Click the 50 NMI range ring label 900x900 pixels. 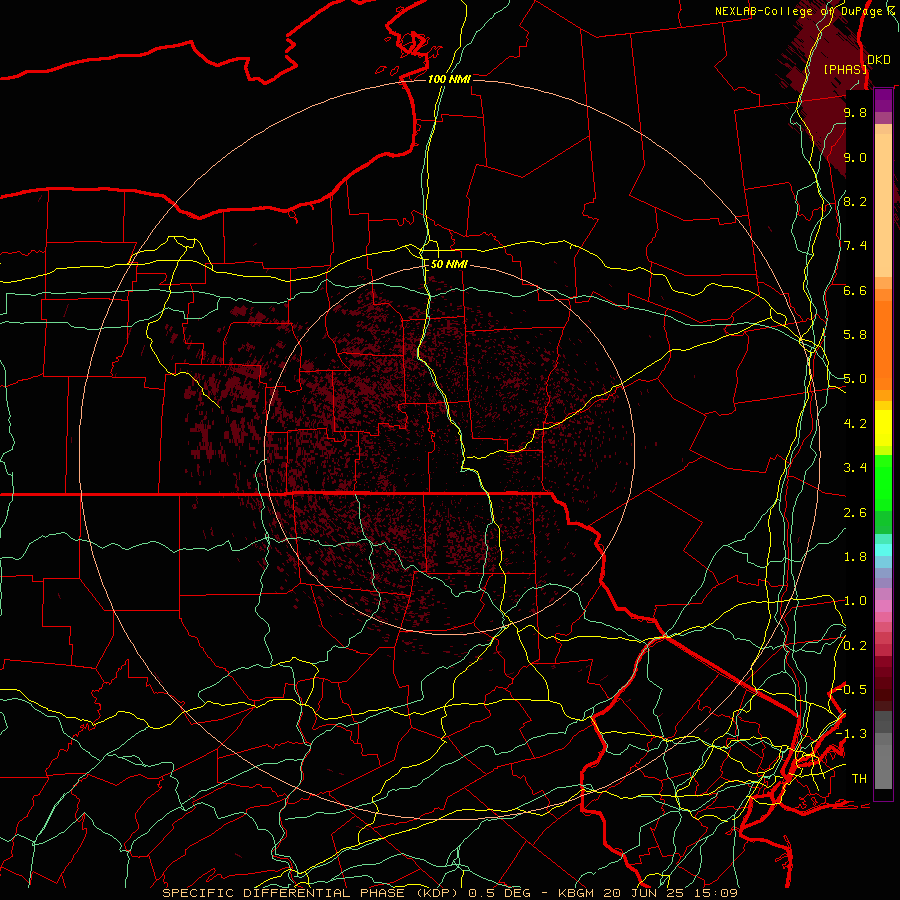449,264
